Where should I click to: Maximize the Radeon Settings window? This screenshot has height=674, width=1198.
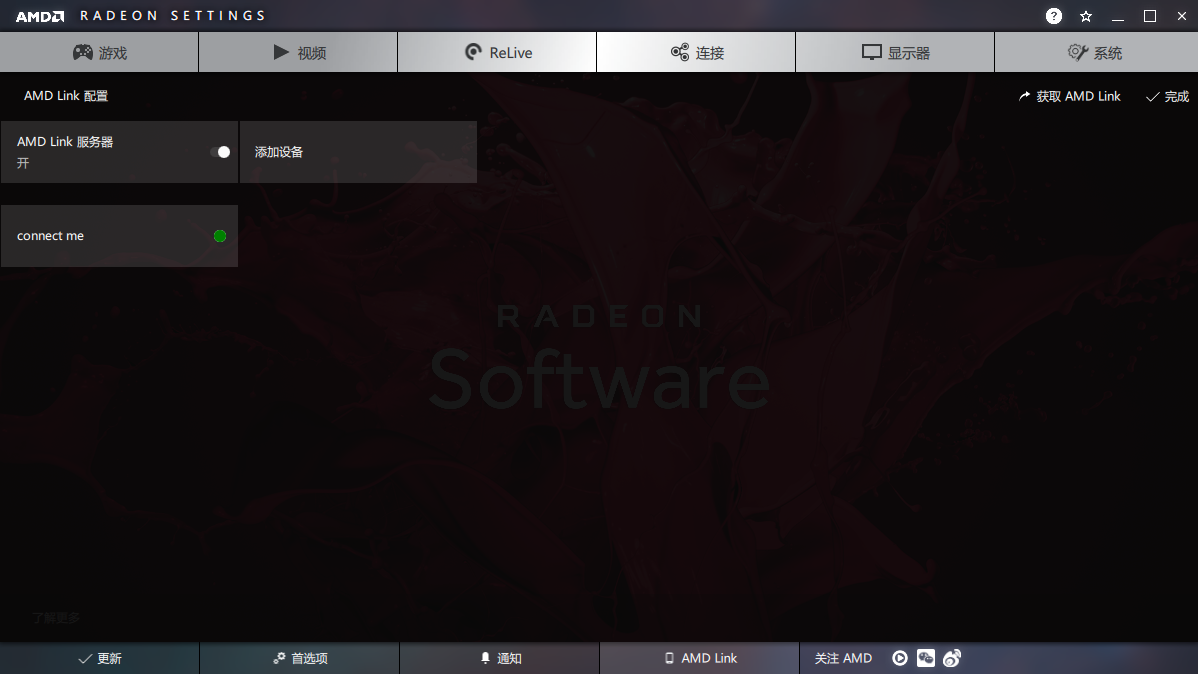1150,16
